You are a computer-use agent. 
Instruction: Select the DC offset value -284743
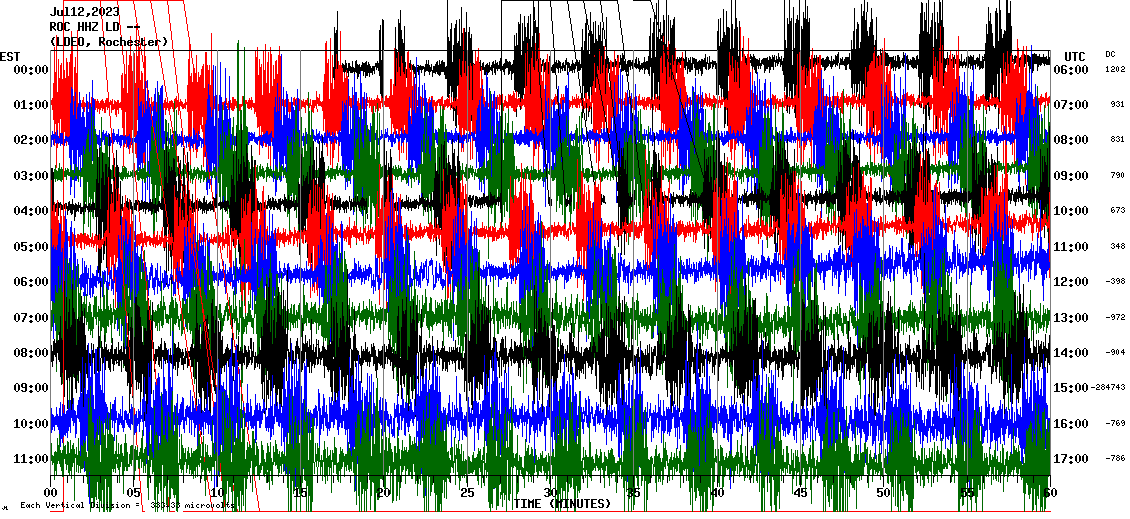click(1110, 388)
